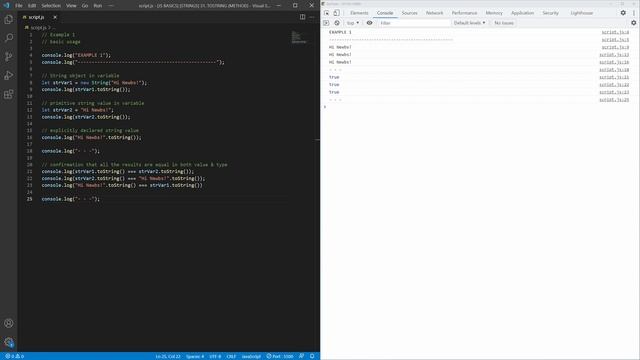Open the View menu
This screenshot has width=640, height=360.
(71, 6)
